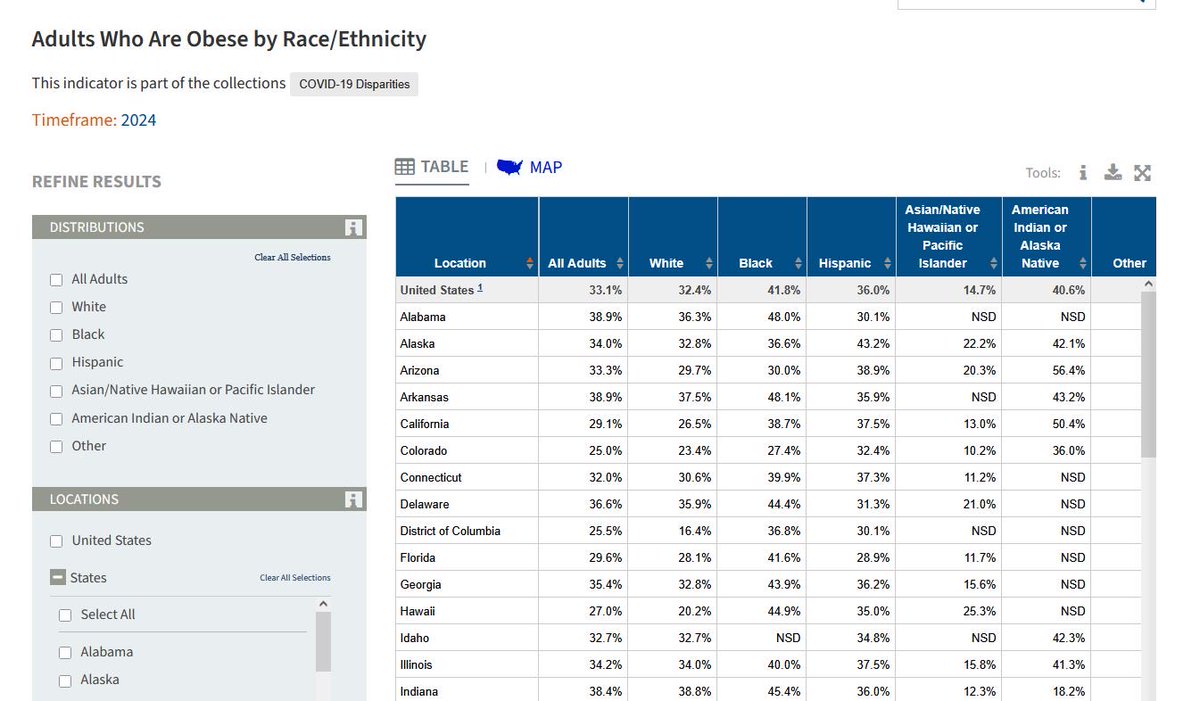Select the Florida table row label
The image size is (1200, 701).
tap(418, 558)
